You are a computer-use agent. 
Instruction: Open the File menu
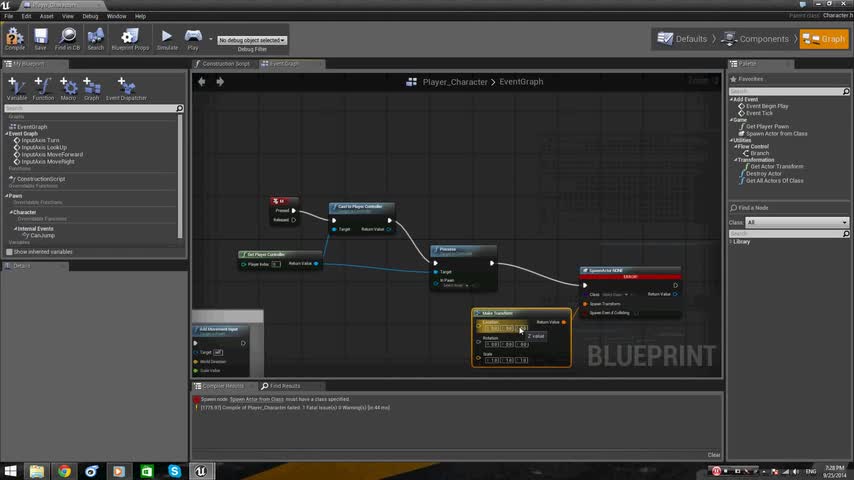9,16
